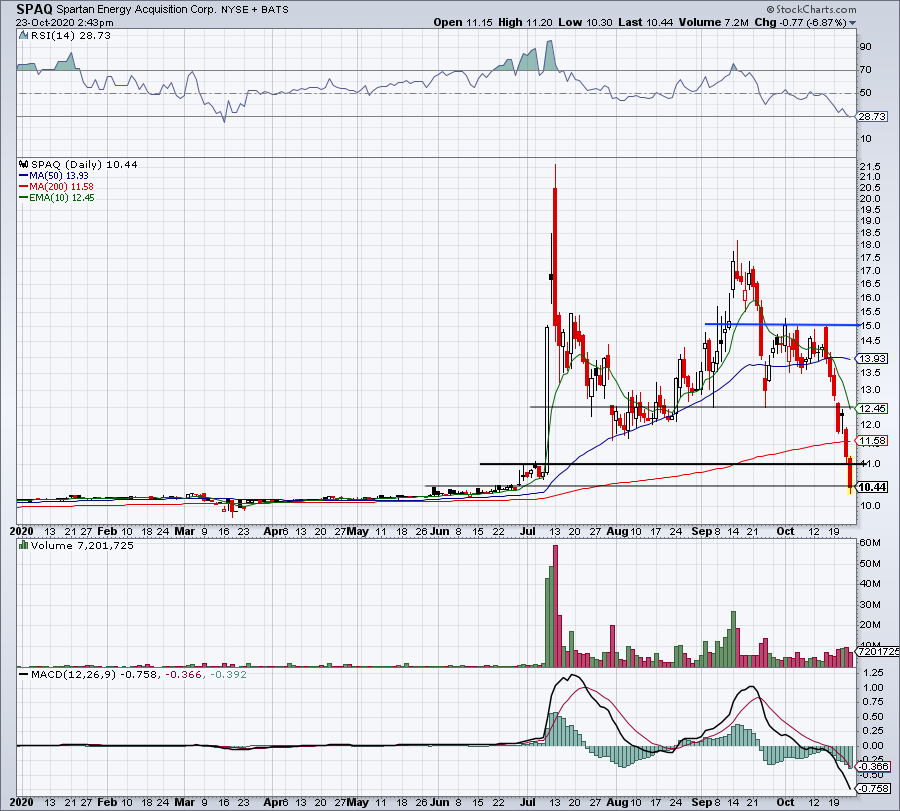Click the Last 10.44 value in header
The image size is (900, 811).
click(646, 22)
